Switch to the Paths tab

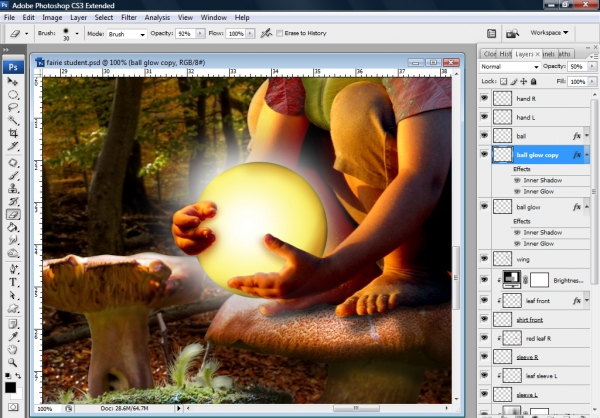pyautogui.click(x=564, y=54)
